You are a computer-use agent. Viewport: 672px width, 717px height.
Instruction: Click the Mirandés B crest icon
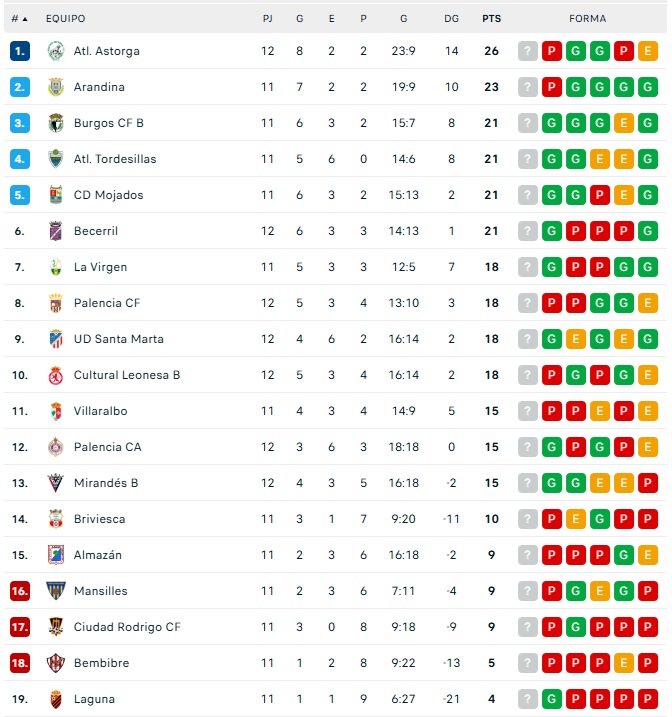click(55, 483)
